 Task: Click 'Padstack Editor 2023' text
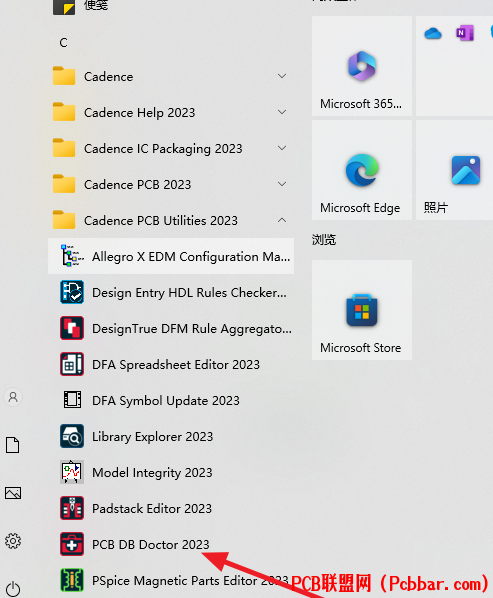(x=152, y=508)
